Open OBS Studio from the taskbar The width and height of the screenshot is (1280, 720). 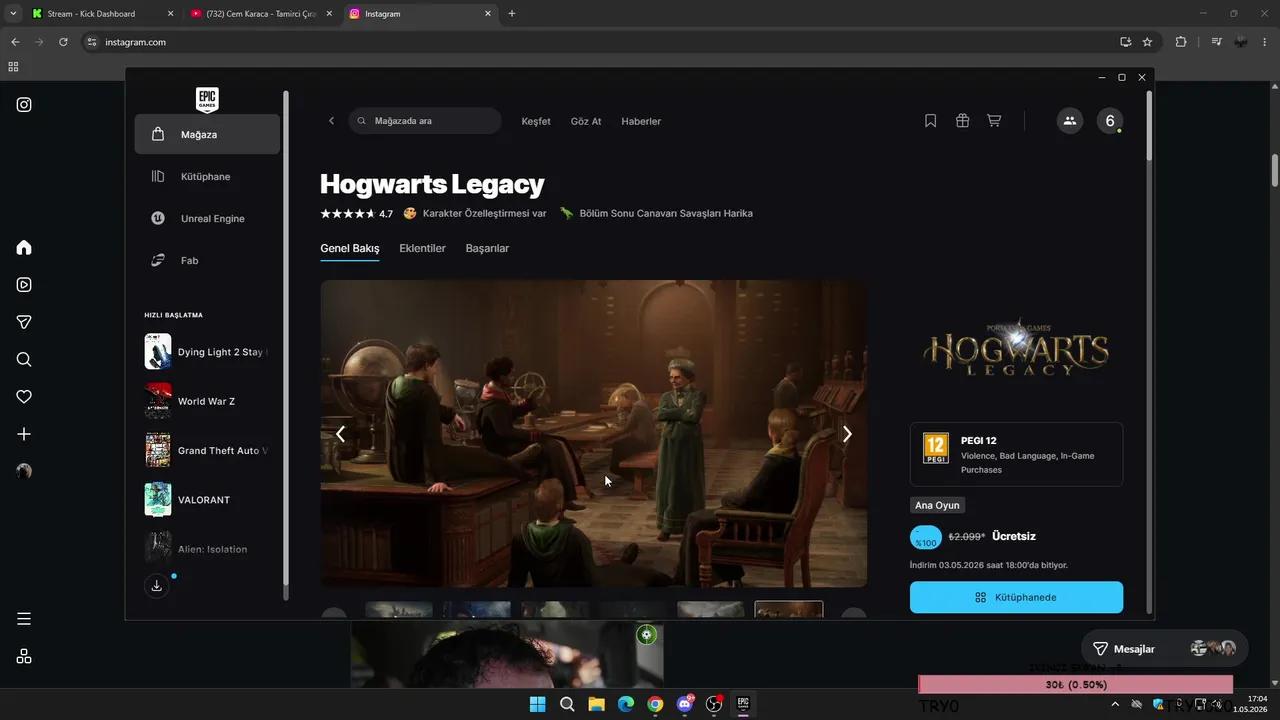[714, 704]
